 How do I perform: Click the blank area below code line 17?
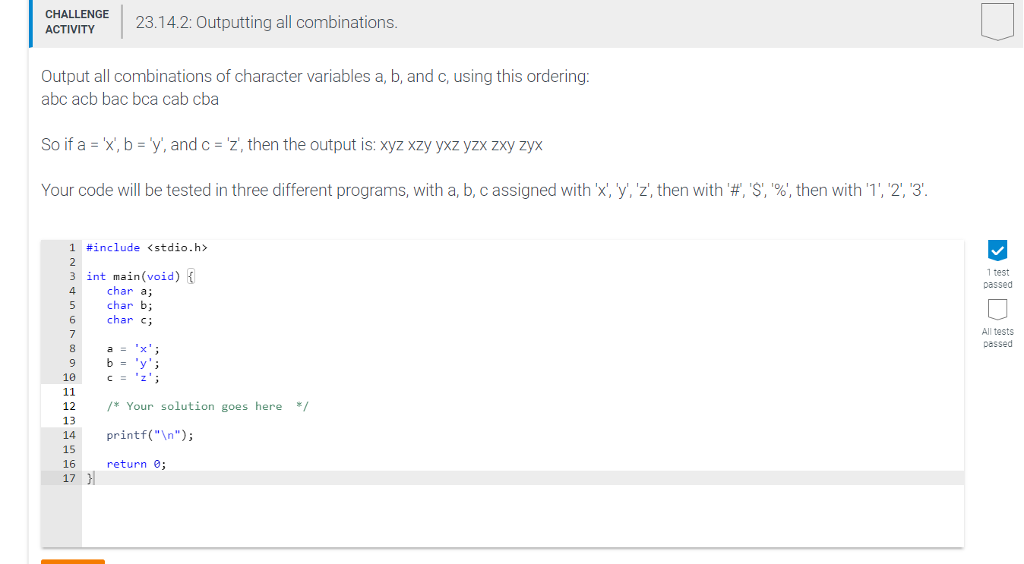522,516
